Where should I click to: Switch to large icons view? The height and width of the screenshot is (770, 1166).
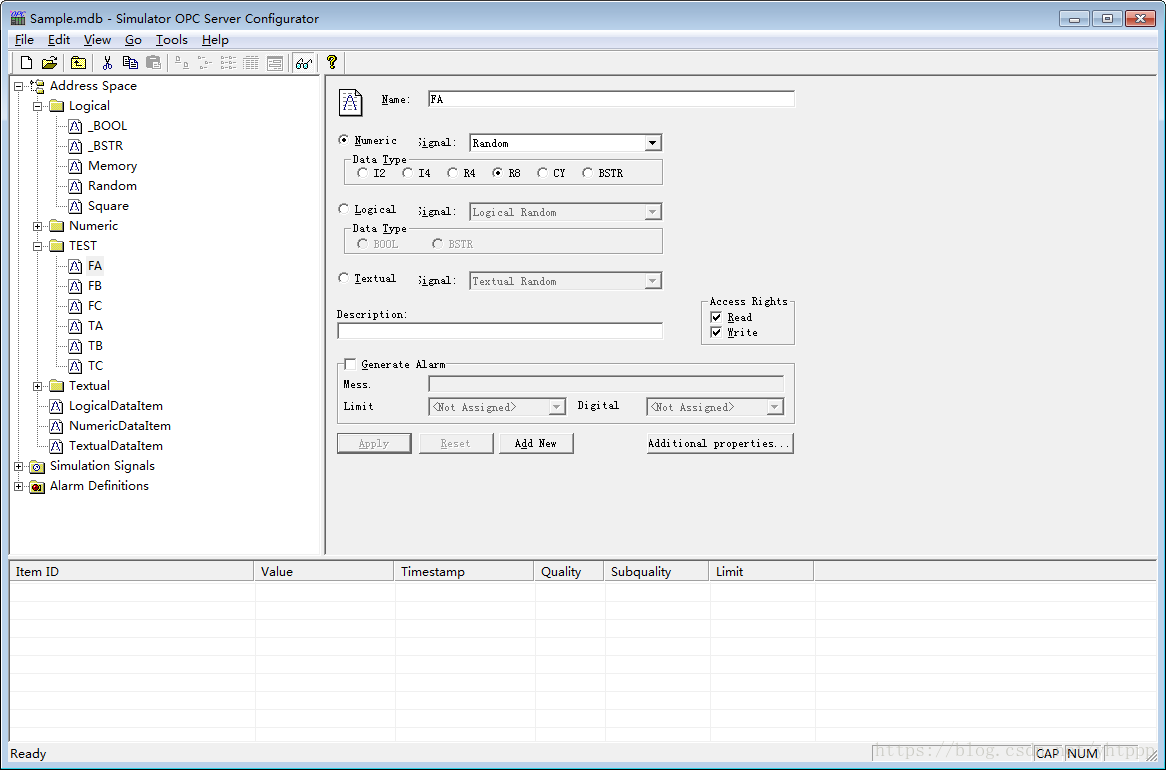(182, 63)
